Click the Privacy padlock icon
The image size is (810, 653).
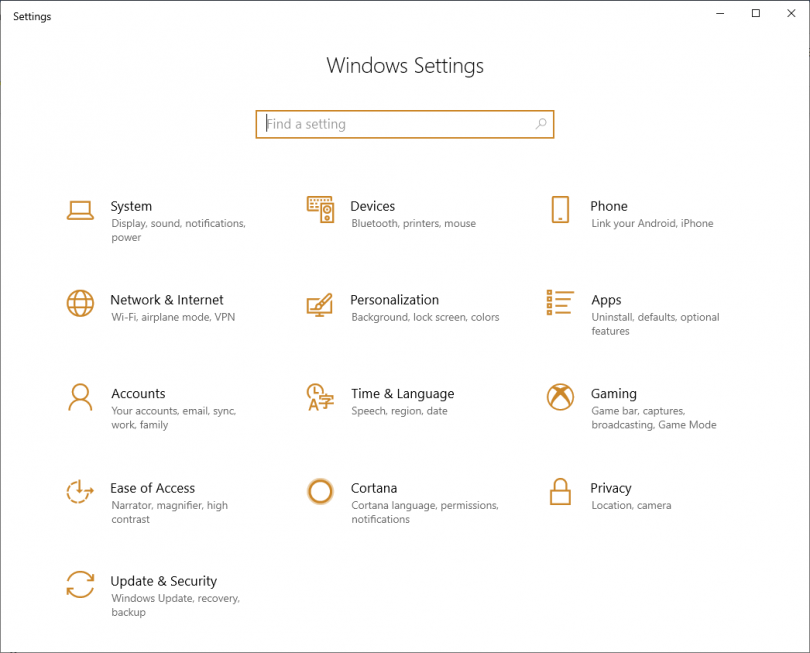[560, 493]
